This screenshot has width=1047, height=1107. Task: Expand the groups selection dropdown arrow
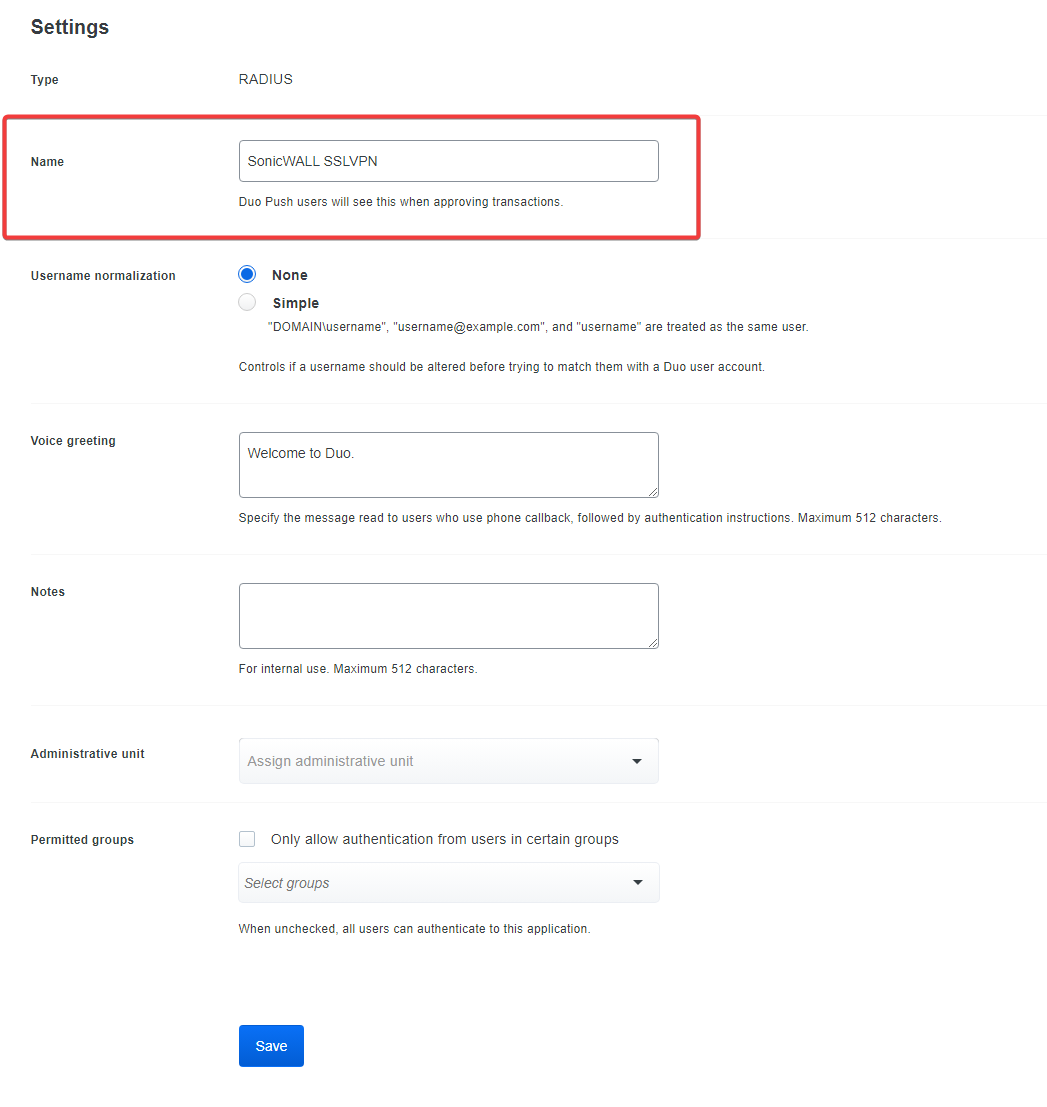(x=637, y=883)
